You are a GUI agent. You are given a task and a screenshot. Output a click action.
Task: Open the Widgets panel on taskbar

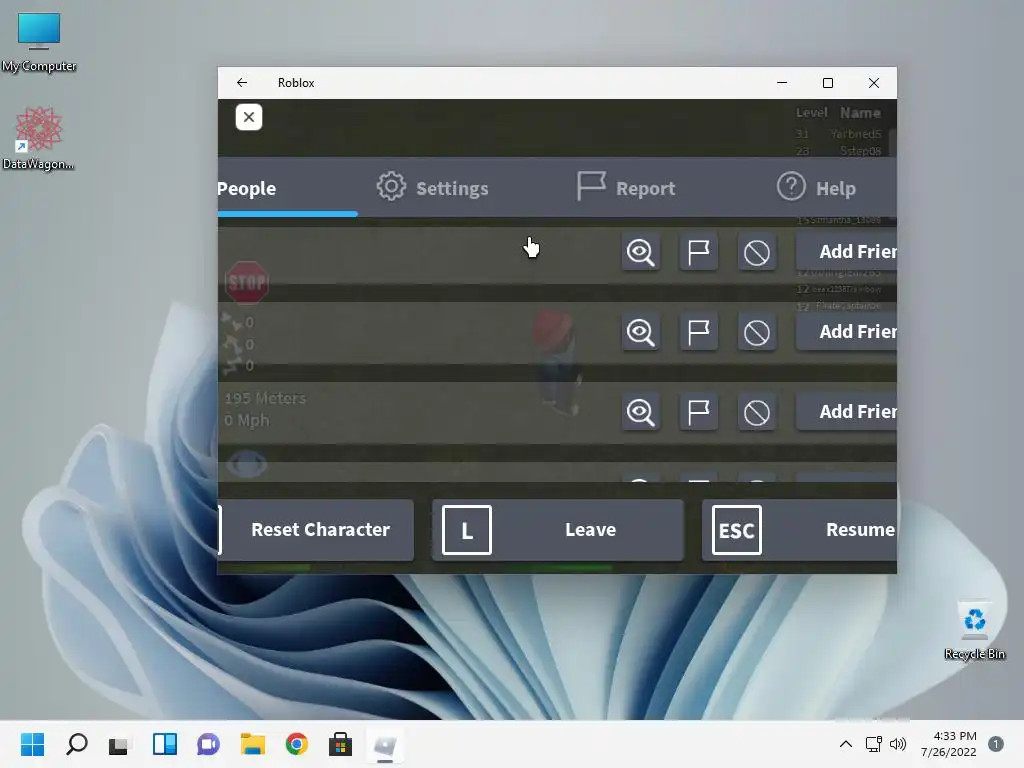165,744
